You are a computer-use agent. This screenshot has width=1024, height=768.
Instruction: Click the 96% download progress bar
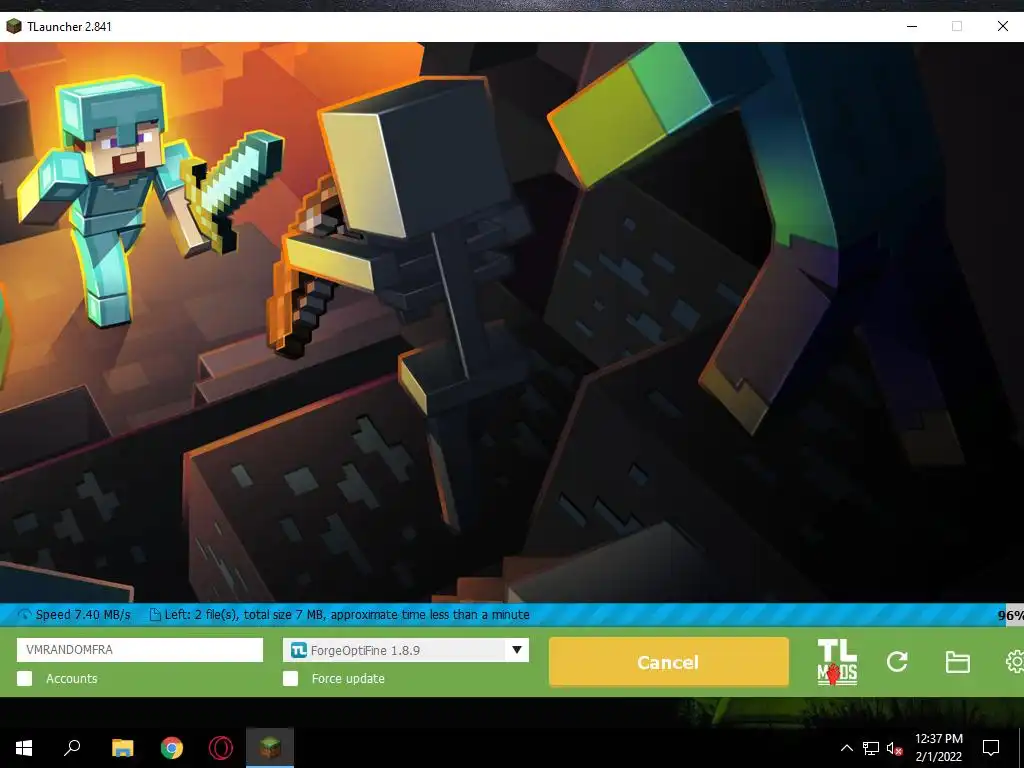(512, 615)
